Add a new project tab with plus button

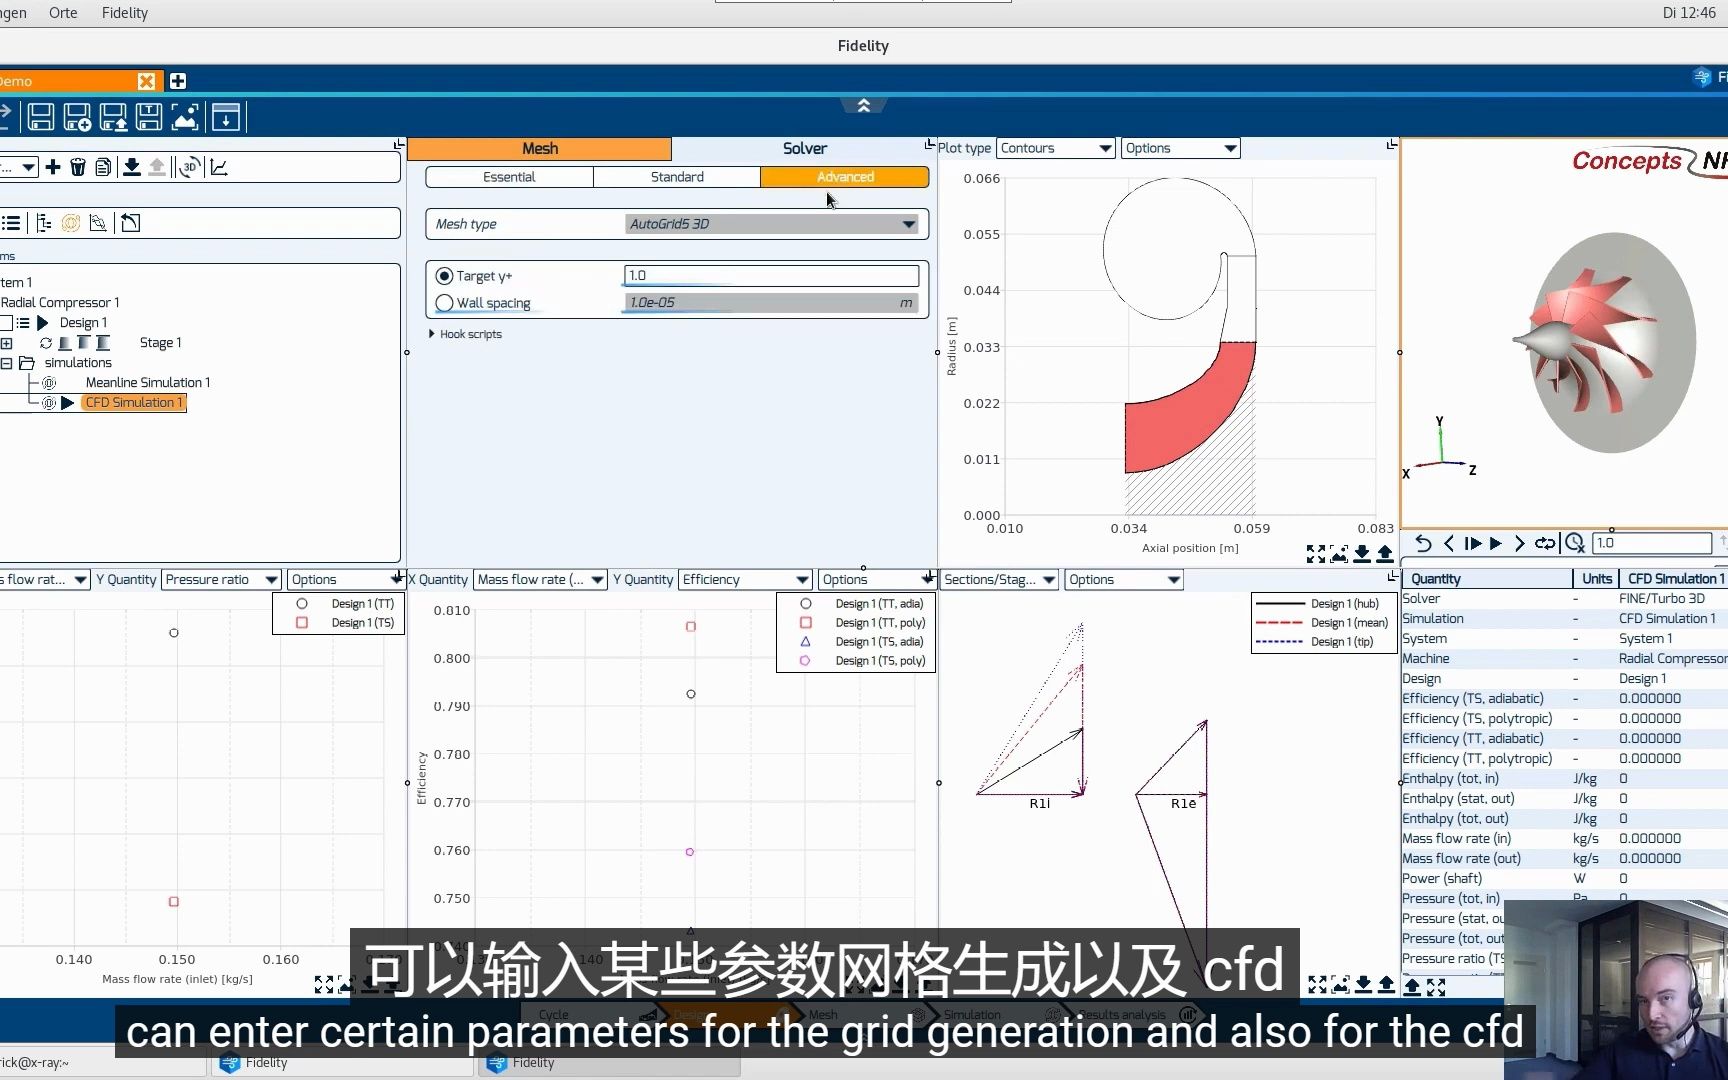pyautogui.click(x=177, y=81)
